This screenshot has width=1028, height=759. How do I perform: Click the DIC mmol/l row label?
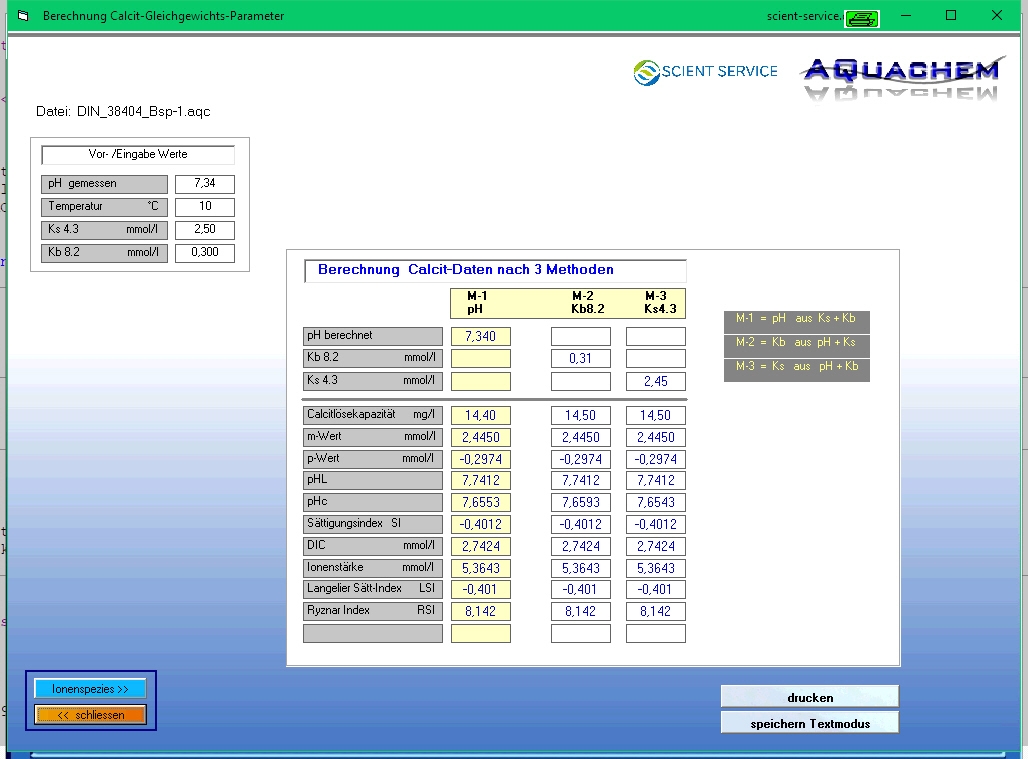pos(372,545)
